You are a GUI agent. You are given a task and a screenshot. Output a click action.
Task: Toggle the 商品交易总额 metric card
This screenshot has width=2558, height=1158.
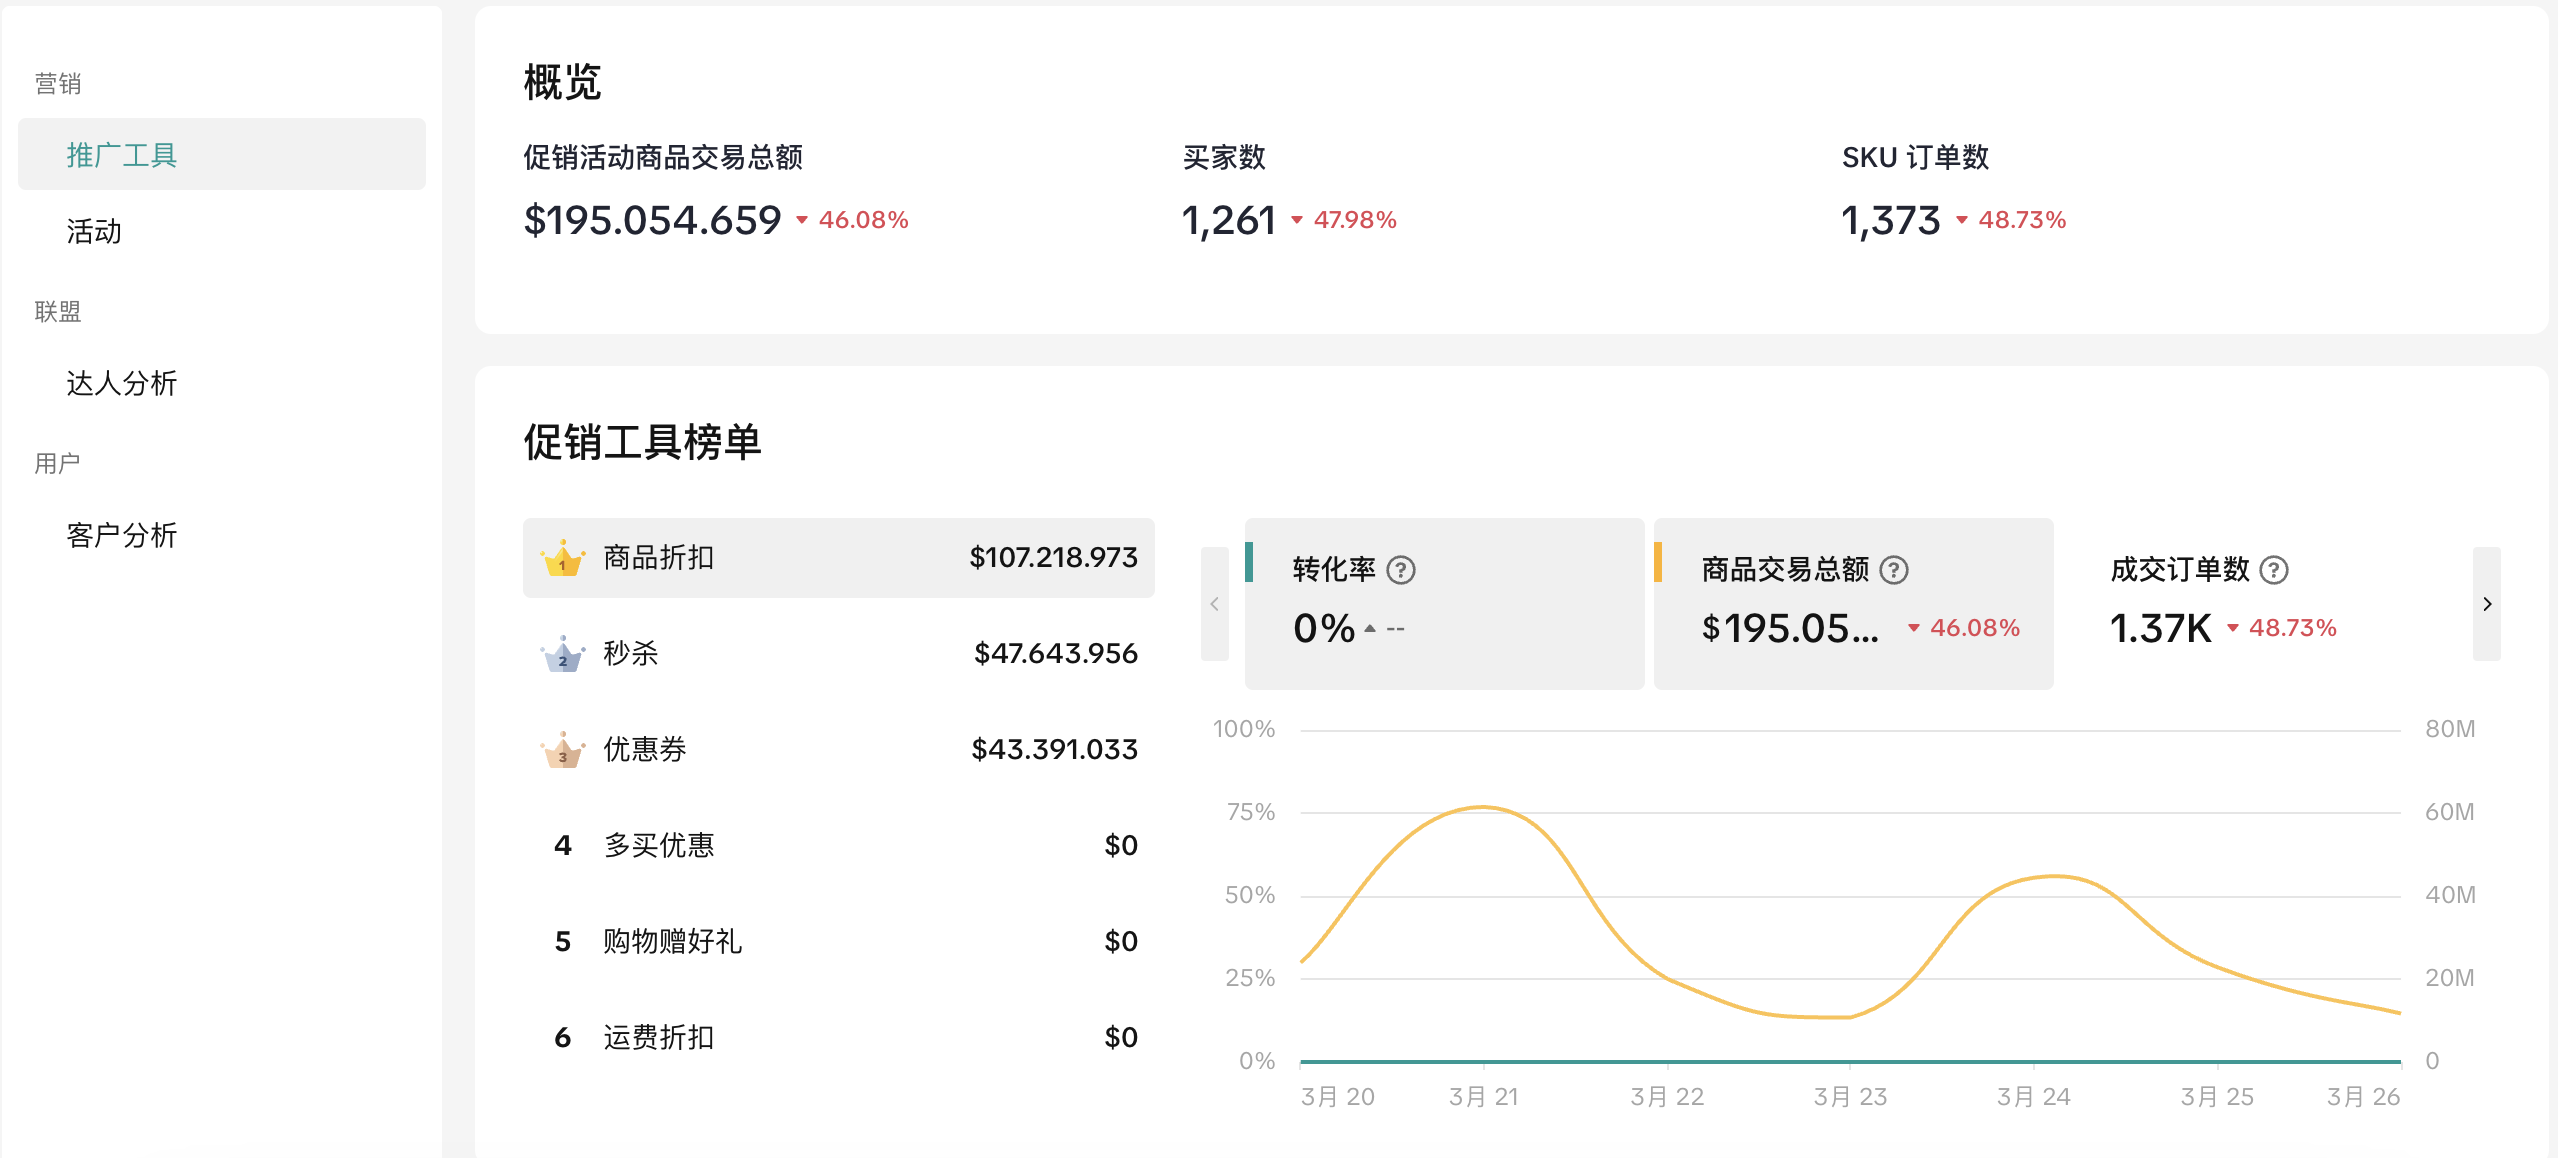point(1853,603)
